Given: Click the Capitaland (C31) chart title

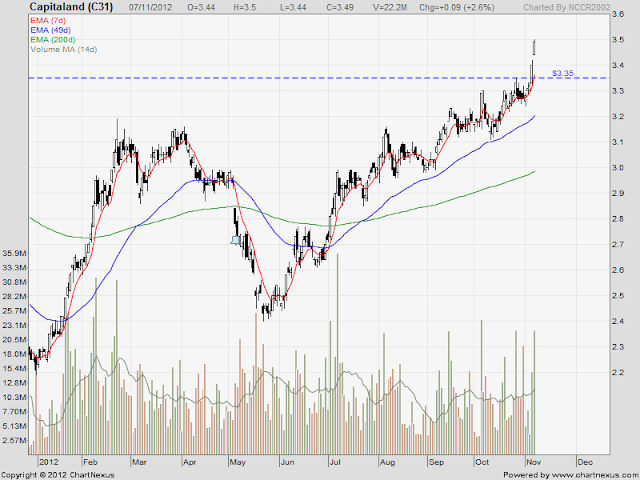Looking at the screenshot, I should pos(71,7).
